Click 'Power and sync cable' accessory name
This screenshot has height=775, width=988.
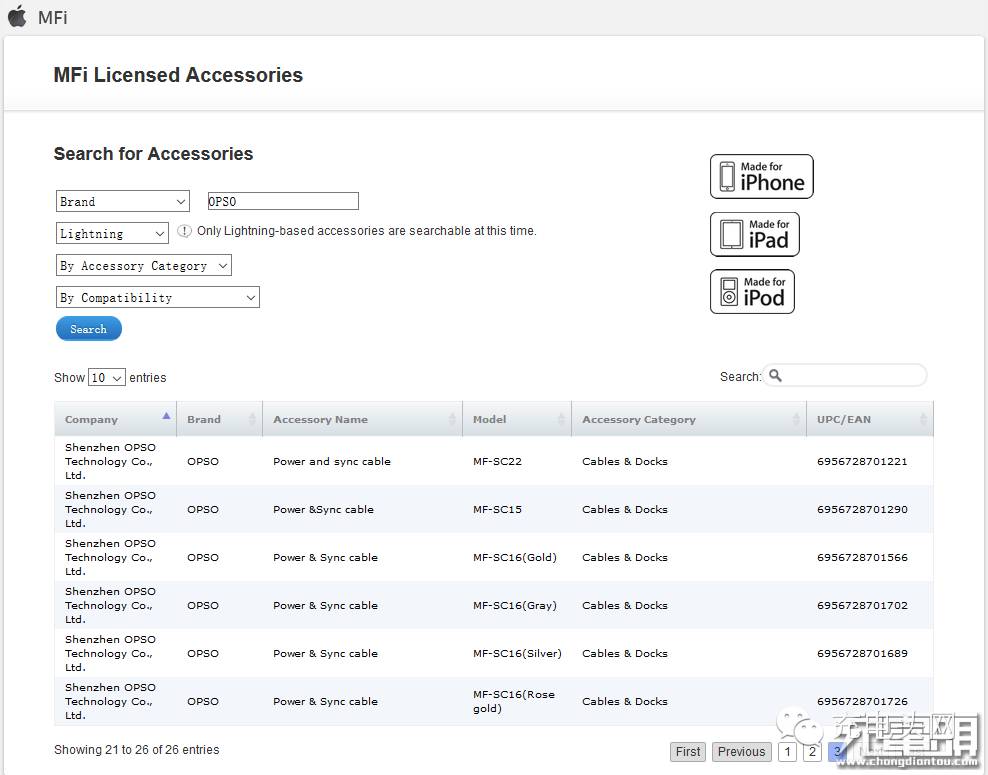[x=331, y=461]
